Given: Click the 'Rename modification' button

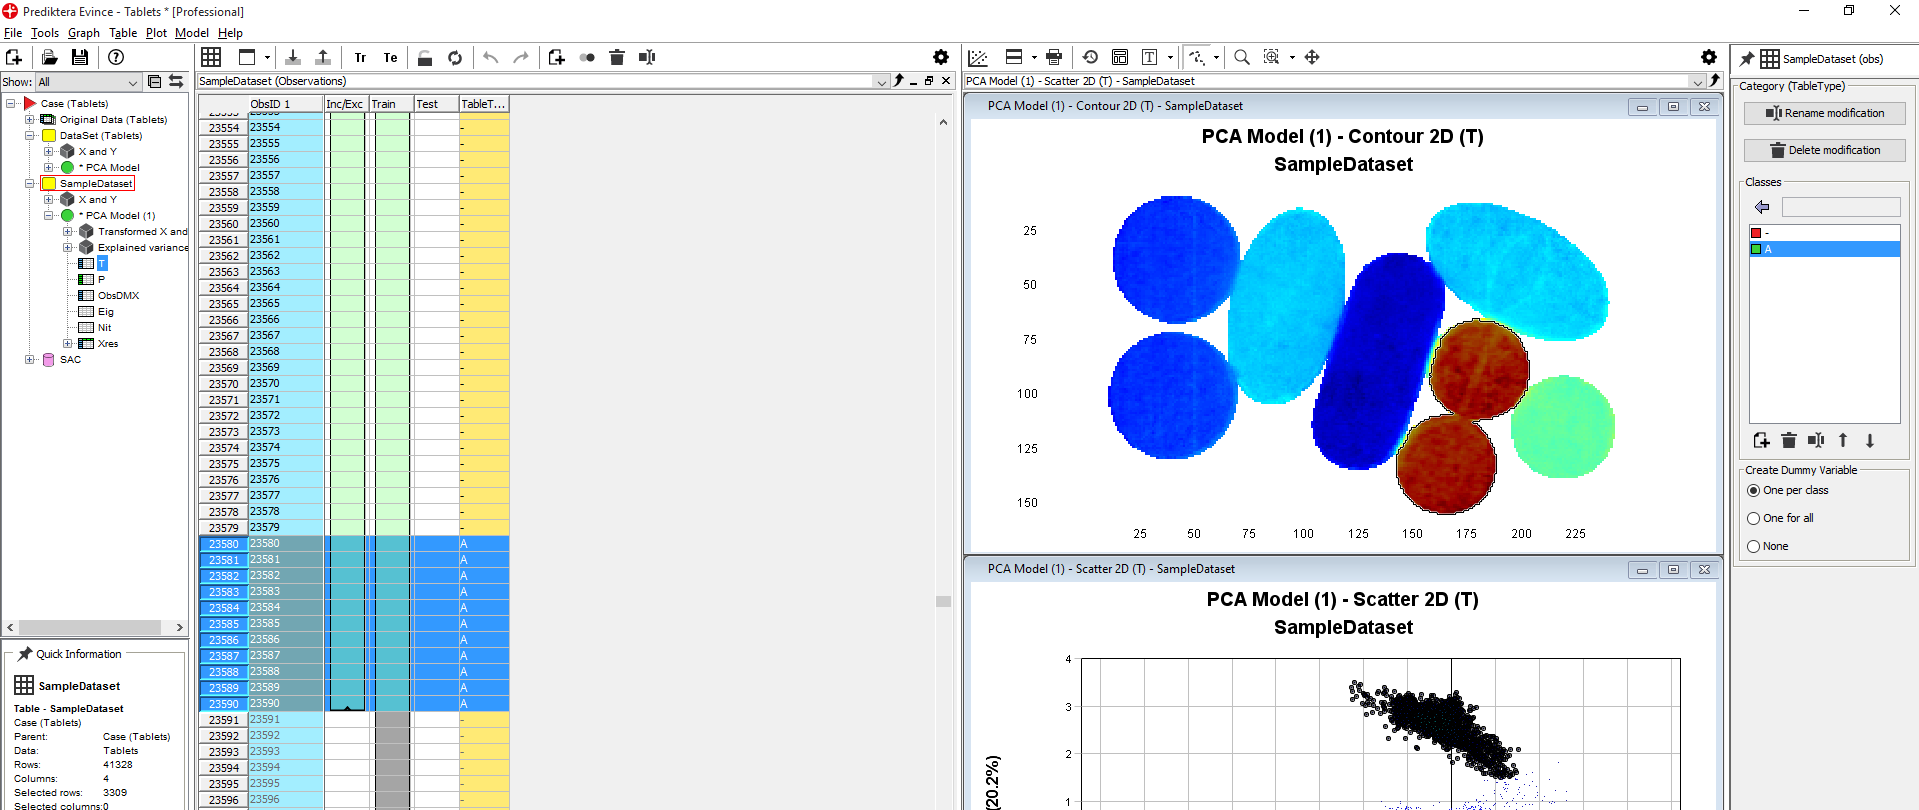Looking at the screenshot, I should [1824, 114].
